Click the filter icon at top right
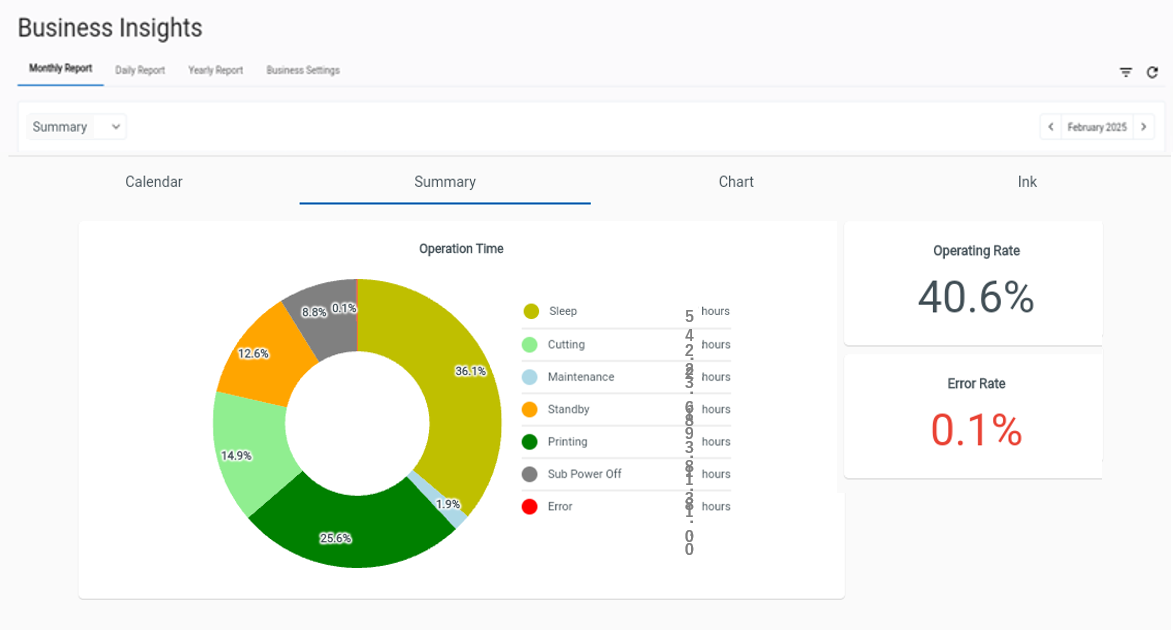Image resolution: width=1175 pixels, height=630 pixels. tap(1126, 72)
